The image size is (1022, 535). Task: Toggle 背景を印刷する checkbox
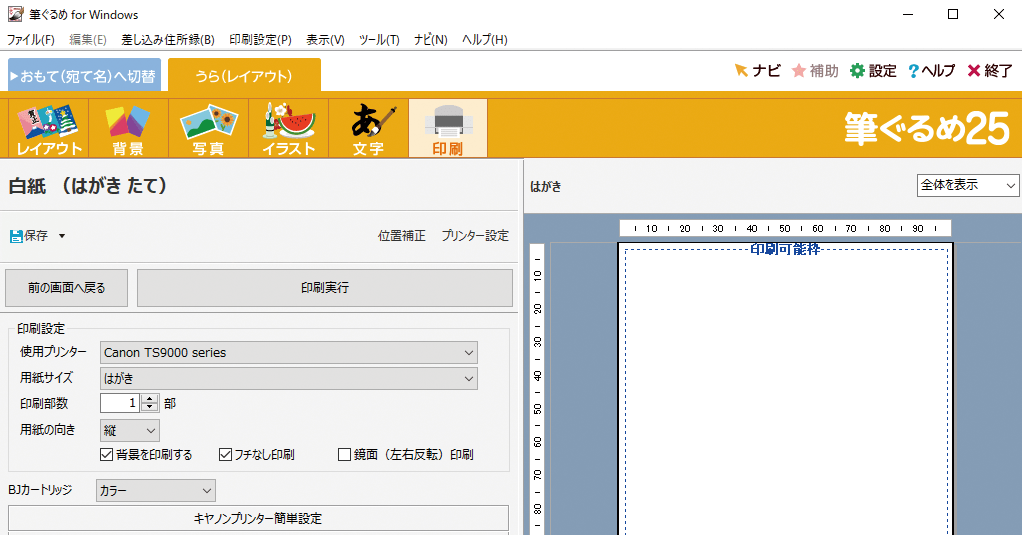tap(107, 455)
